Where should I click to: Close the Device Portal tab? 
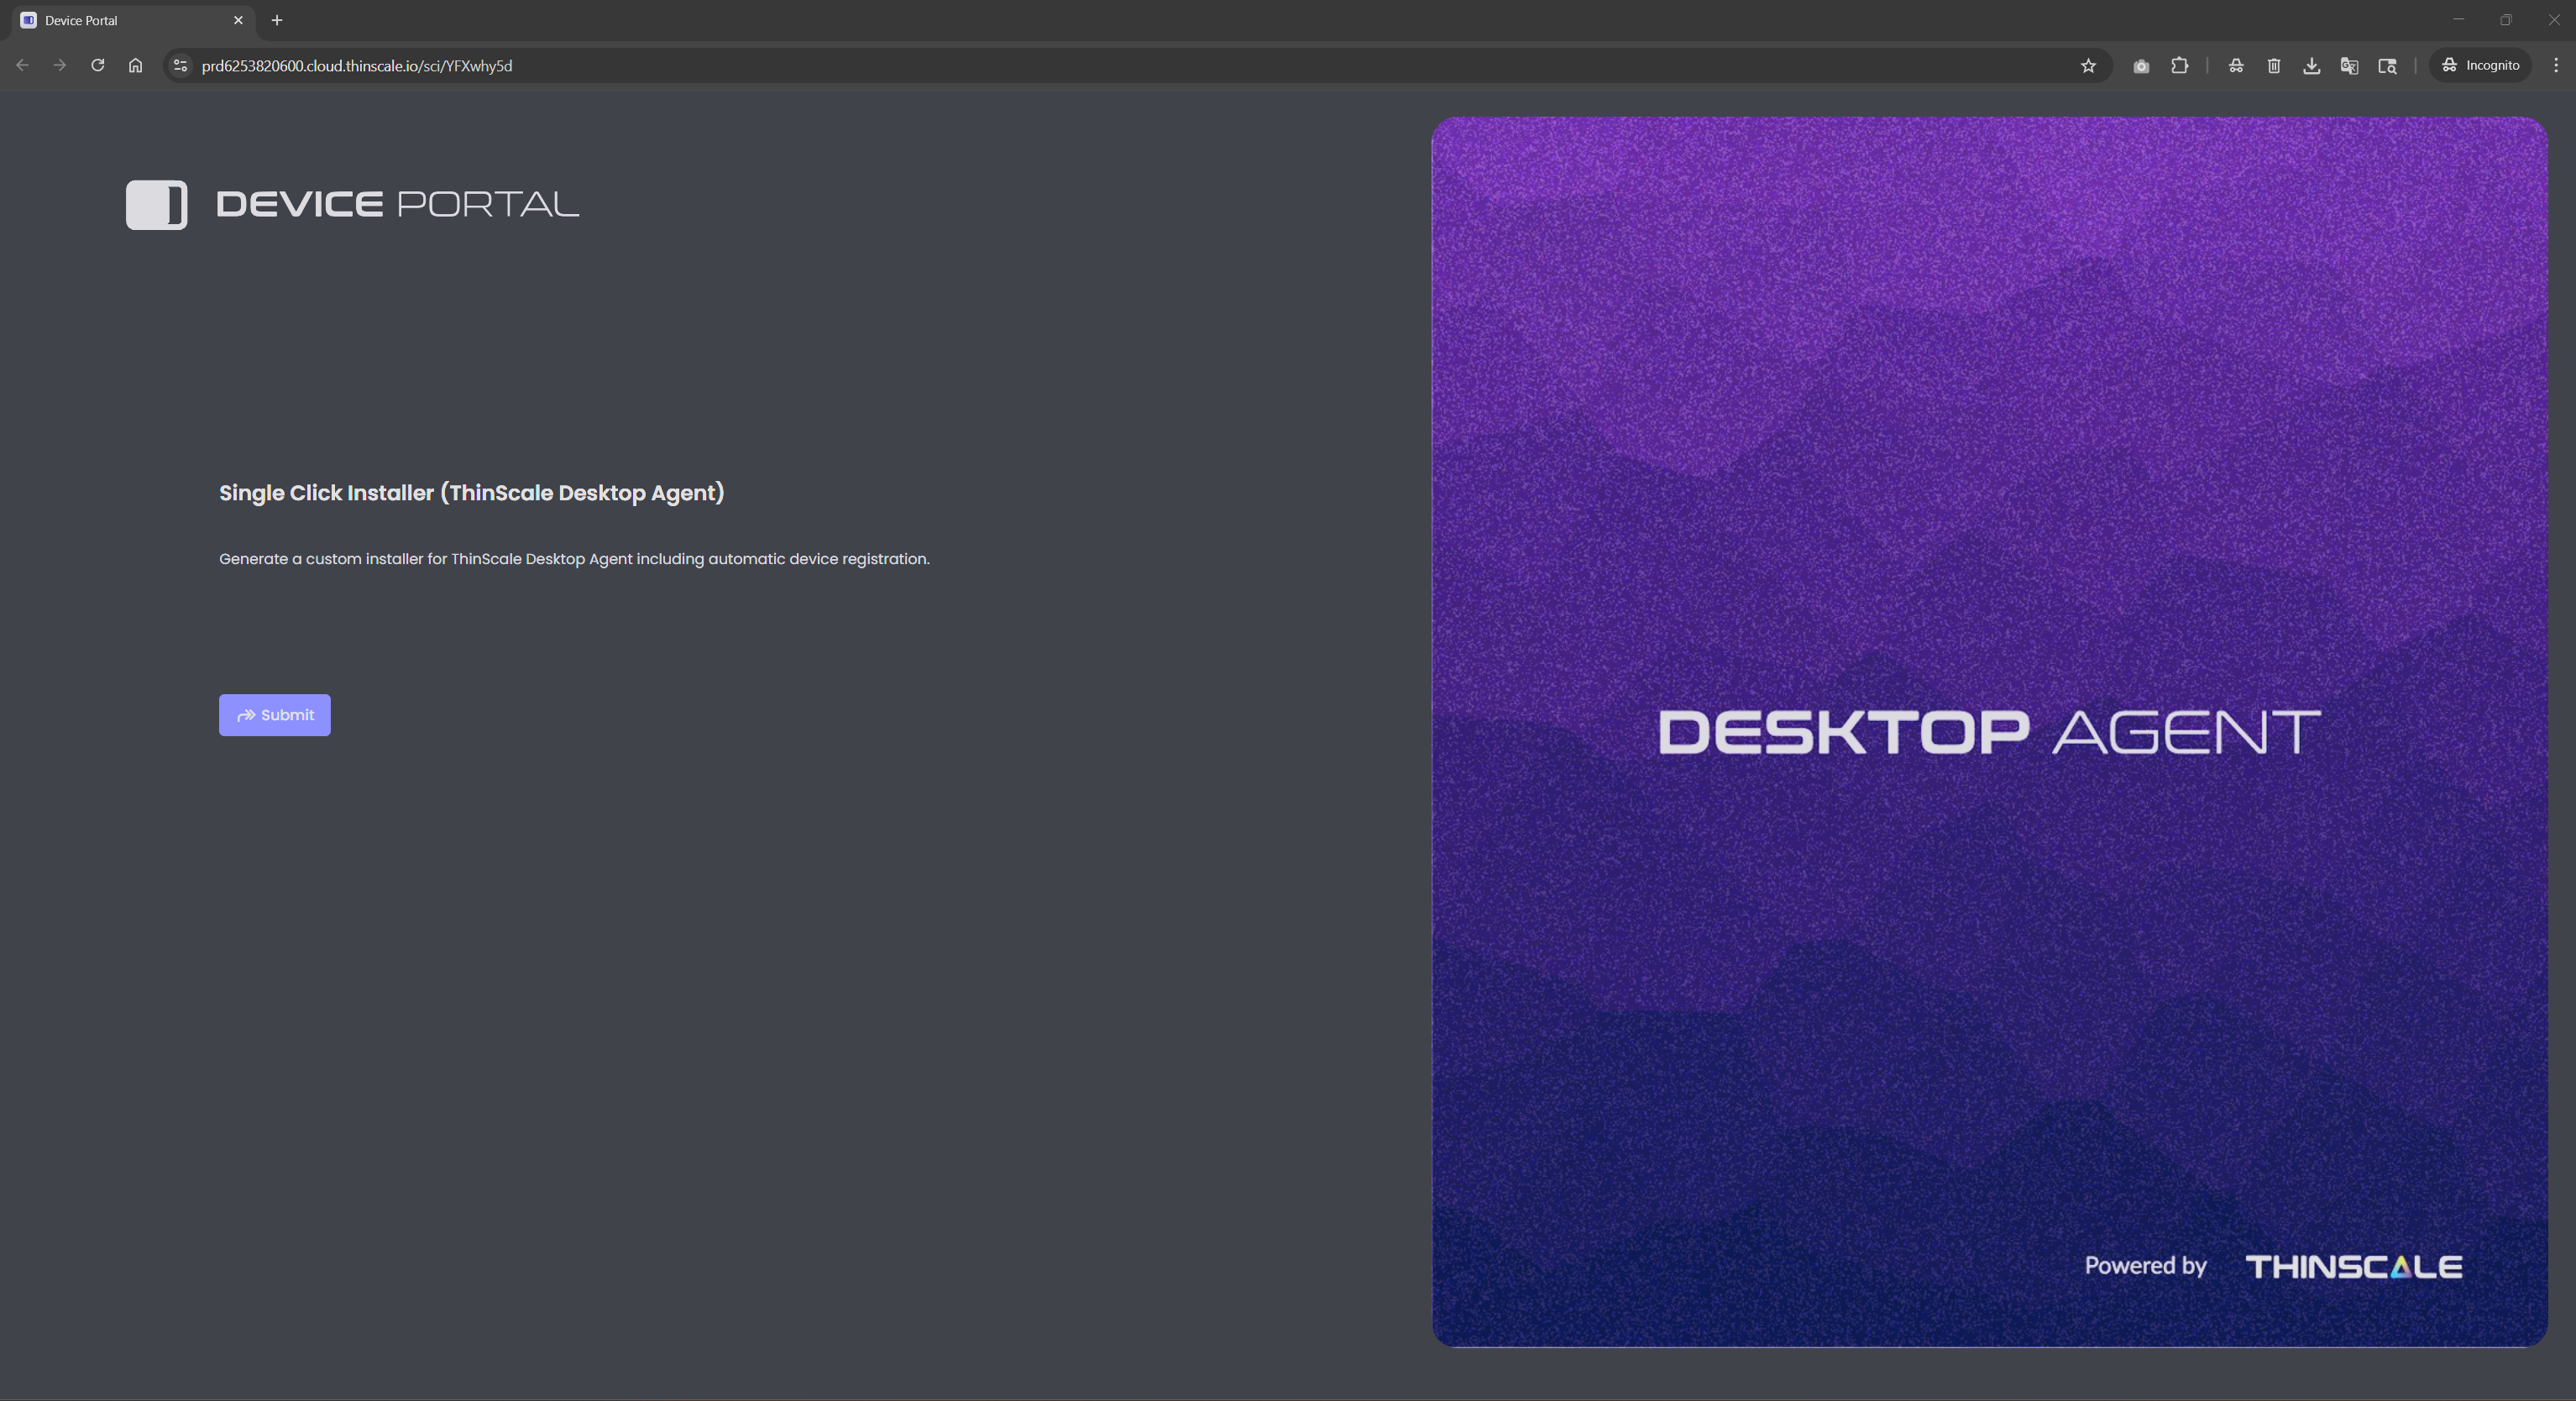238,20
